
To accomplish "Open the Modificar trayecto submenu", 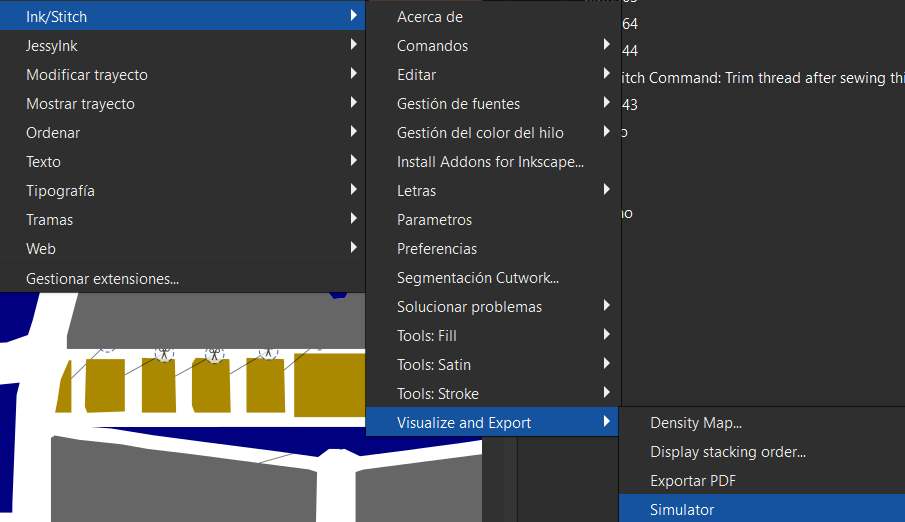I will pos(182,74).
